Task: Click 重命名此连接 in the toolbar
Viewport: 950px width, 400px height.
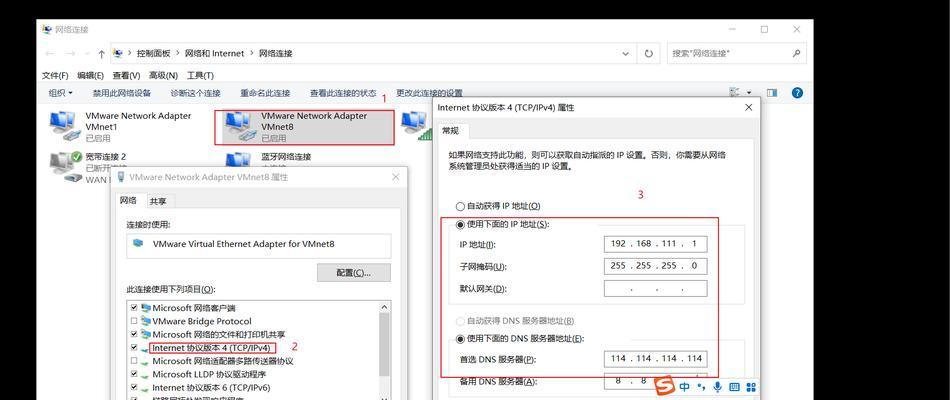Action: [265, 93]
